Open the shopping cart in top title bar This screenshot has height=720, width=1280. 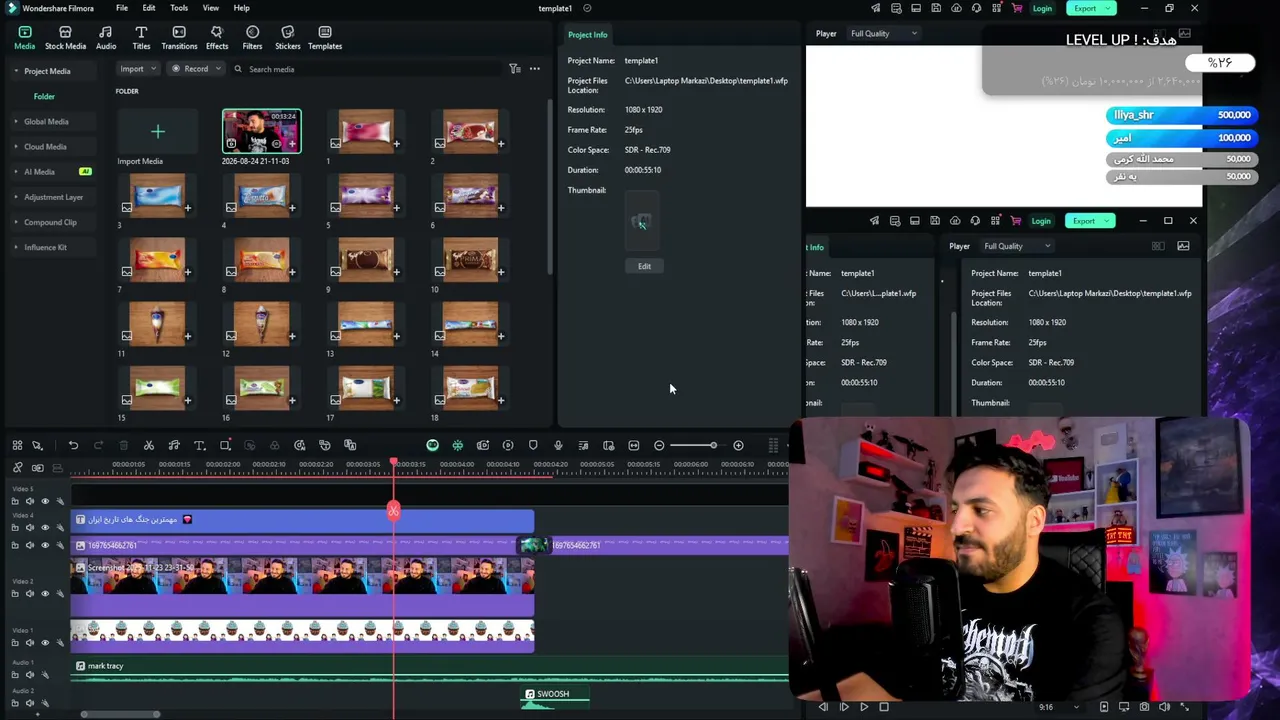click(x=1017, y=8)
